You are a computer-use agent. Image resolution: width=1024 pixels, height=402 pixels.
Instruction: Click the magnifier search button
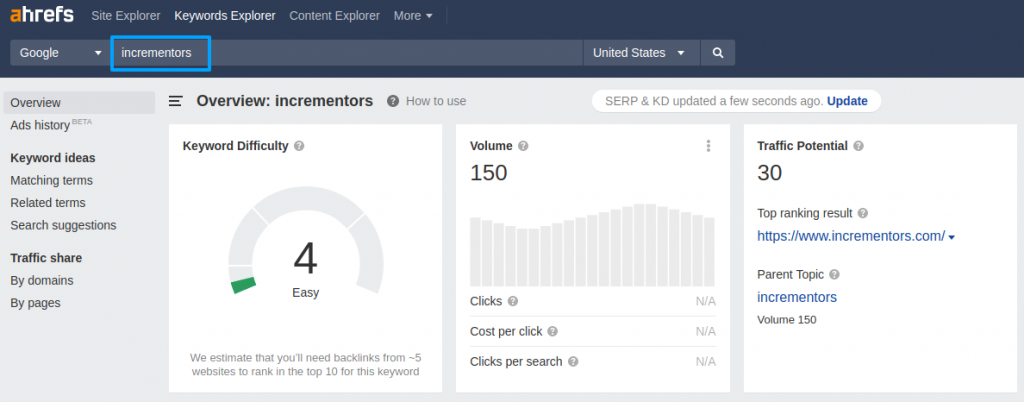[718, 53]
